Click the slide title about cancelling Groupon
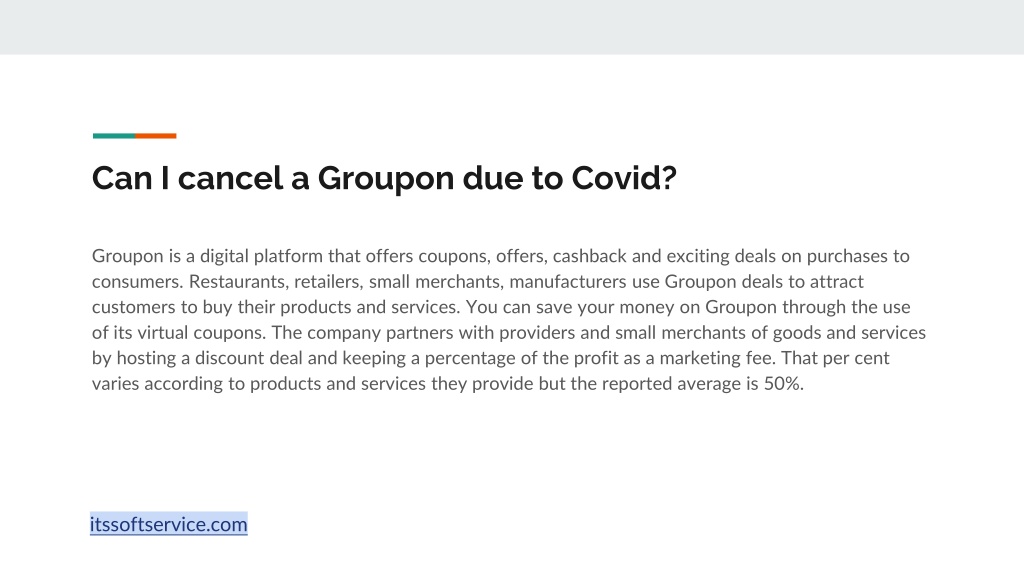1024x576 pixels. pos(384,178)
